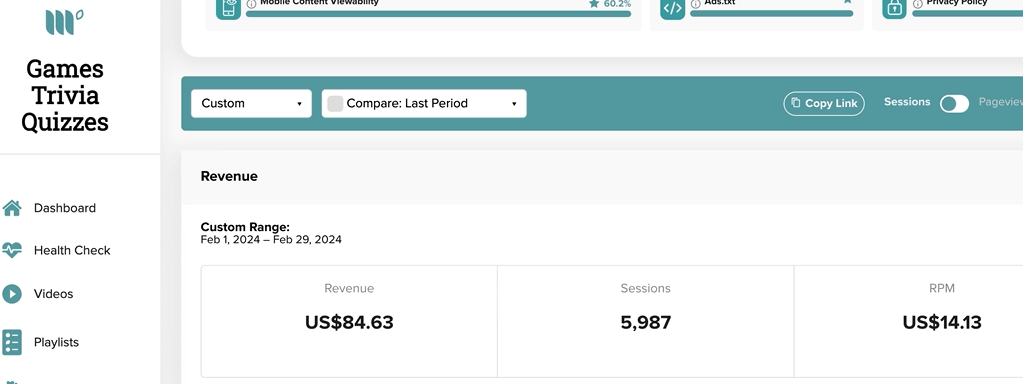The height and width of the screenshot is (384, 1023).
Task: Click the Playlists list icon
Action: (x=12, y=342)
